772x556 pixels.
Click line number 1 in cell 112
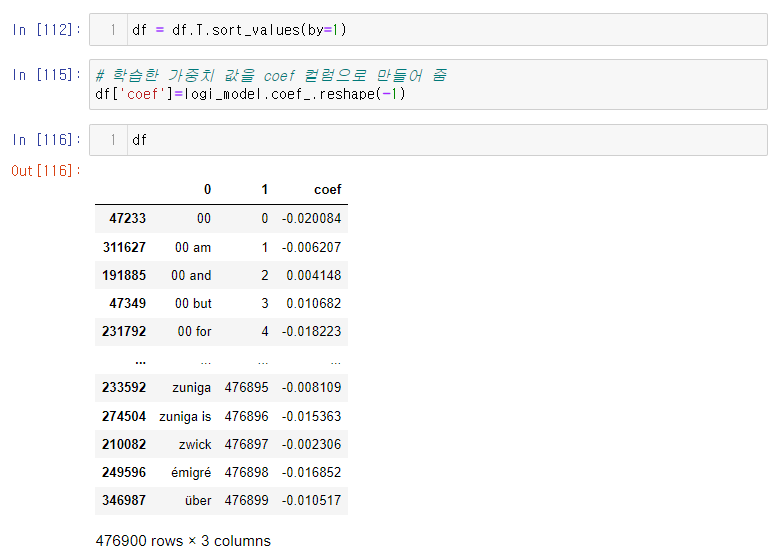113,30
